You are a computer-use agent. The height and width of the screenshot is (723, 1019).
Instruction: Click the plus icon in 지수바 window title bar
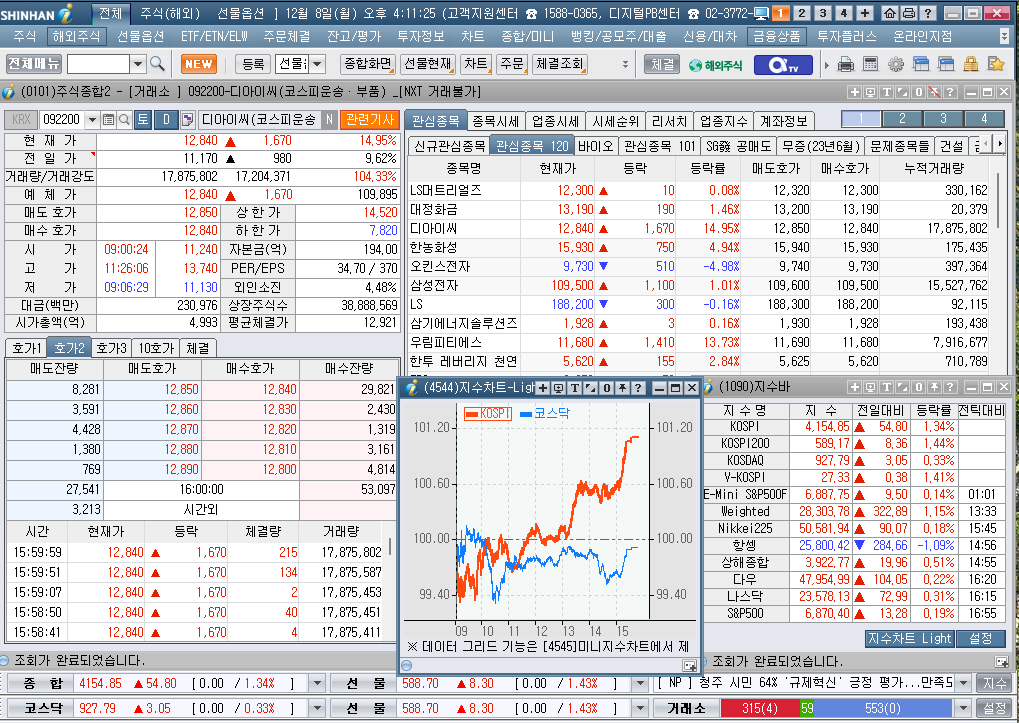(x=855, y=387)
